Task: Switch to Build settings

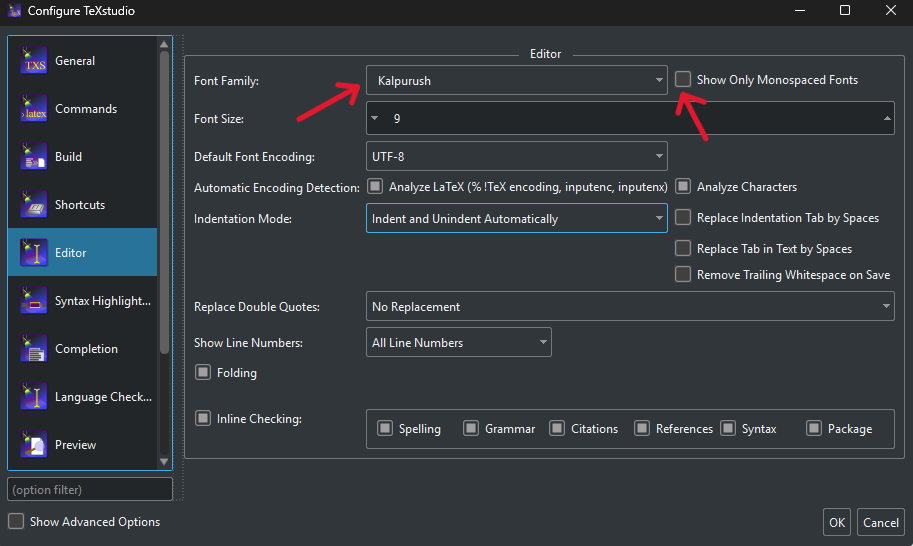Action: click(83, 157)
